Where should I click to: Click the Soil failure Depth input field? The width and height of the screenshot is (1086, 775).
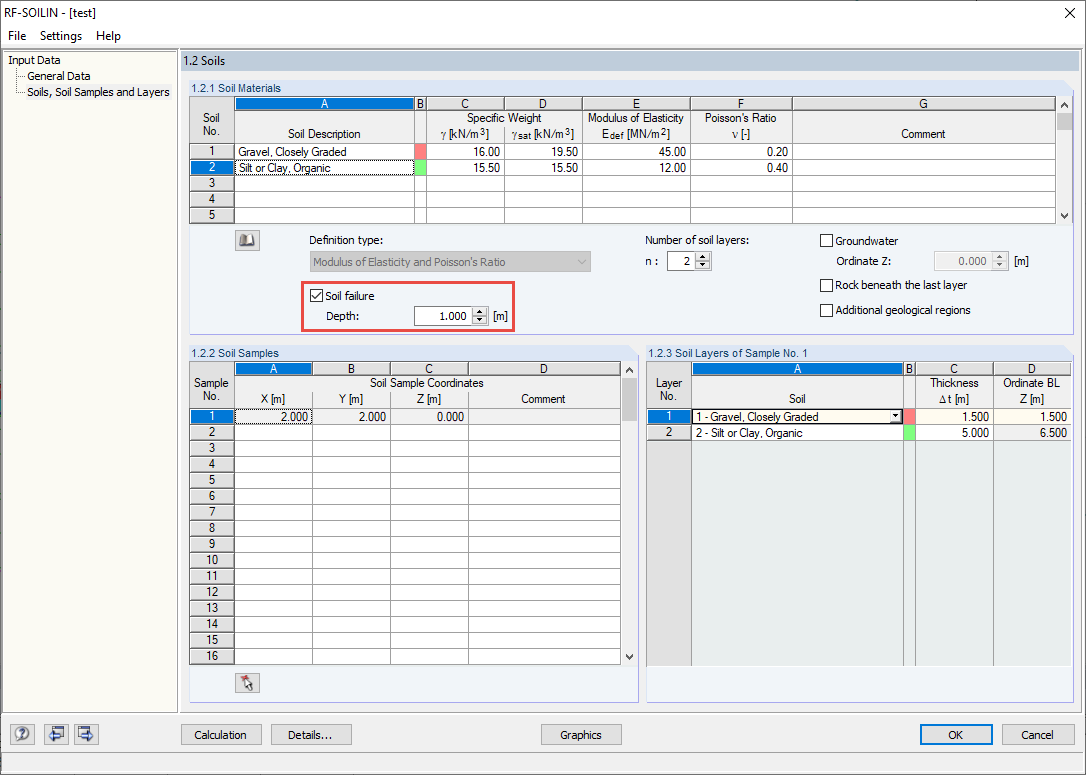coord(443,316)
